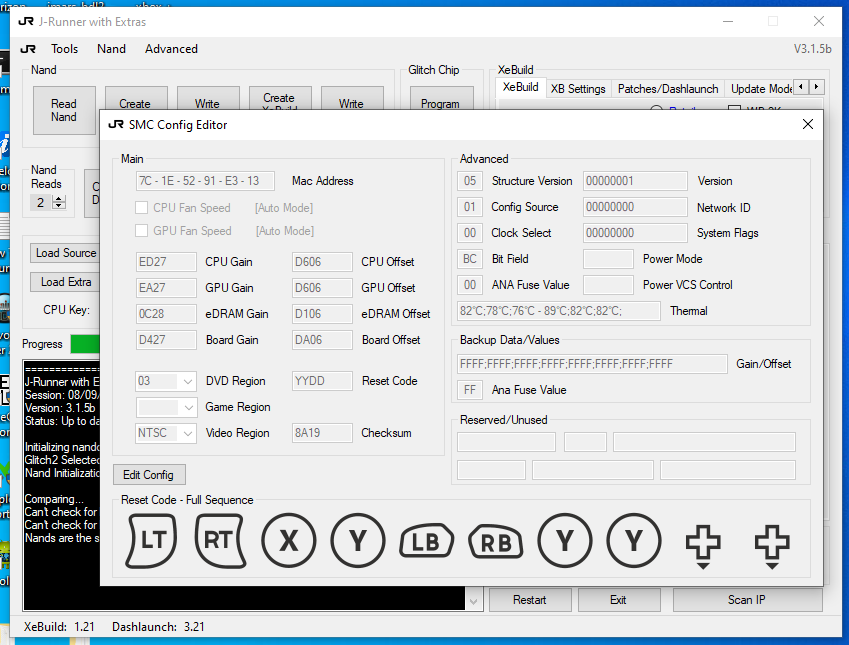Click the backup Ana Fuse Value FF field

click(470, 390)
